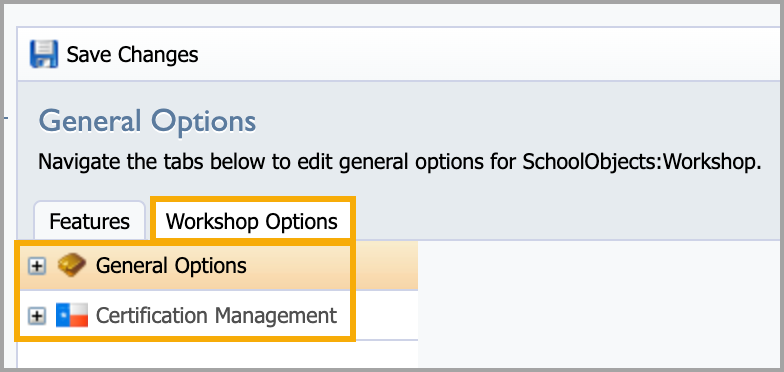
Task: Expand the General Options tree node
Action: pos(36,266)
